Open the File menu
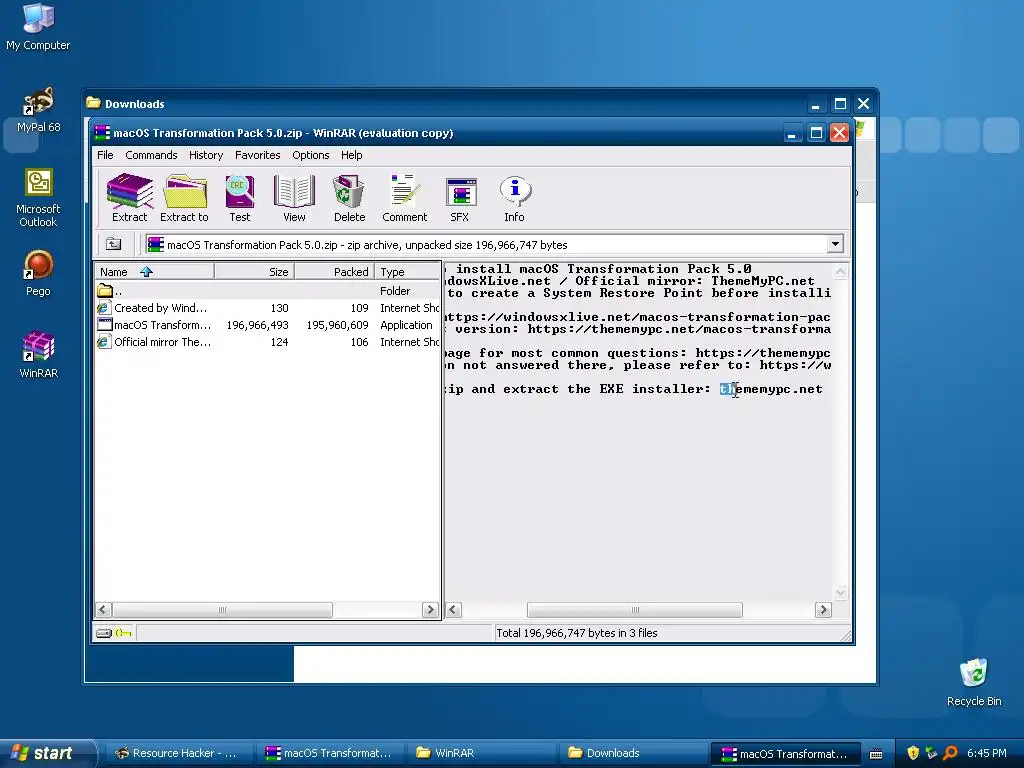The height and width of the screenshot is (768, 1024). coord(105,155)
